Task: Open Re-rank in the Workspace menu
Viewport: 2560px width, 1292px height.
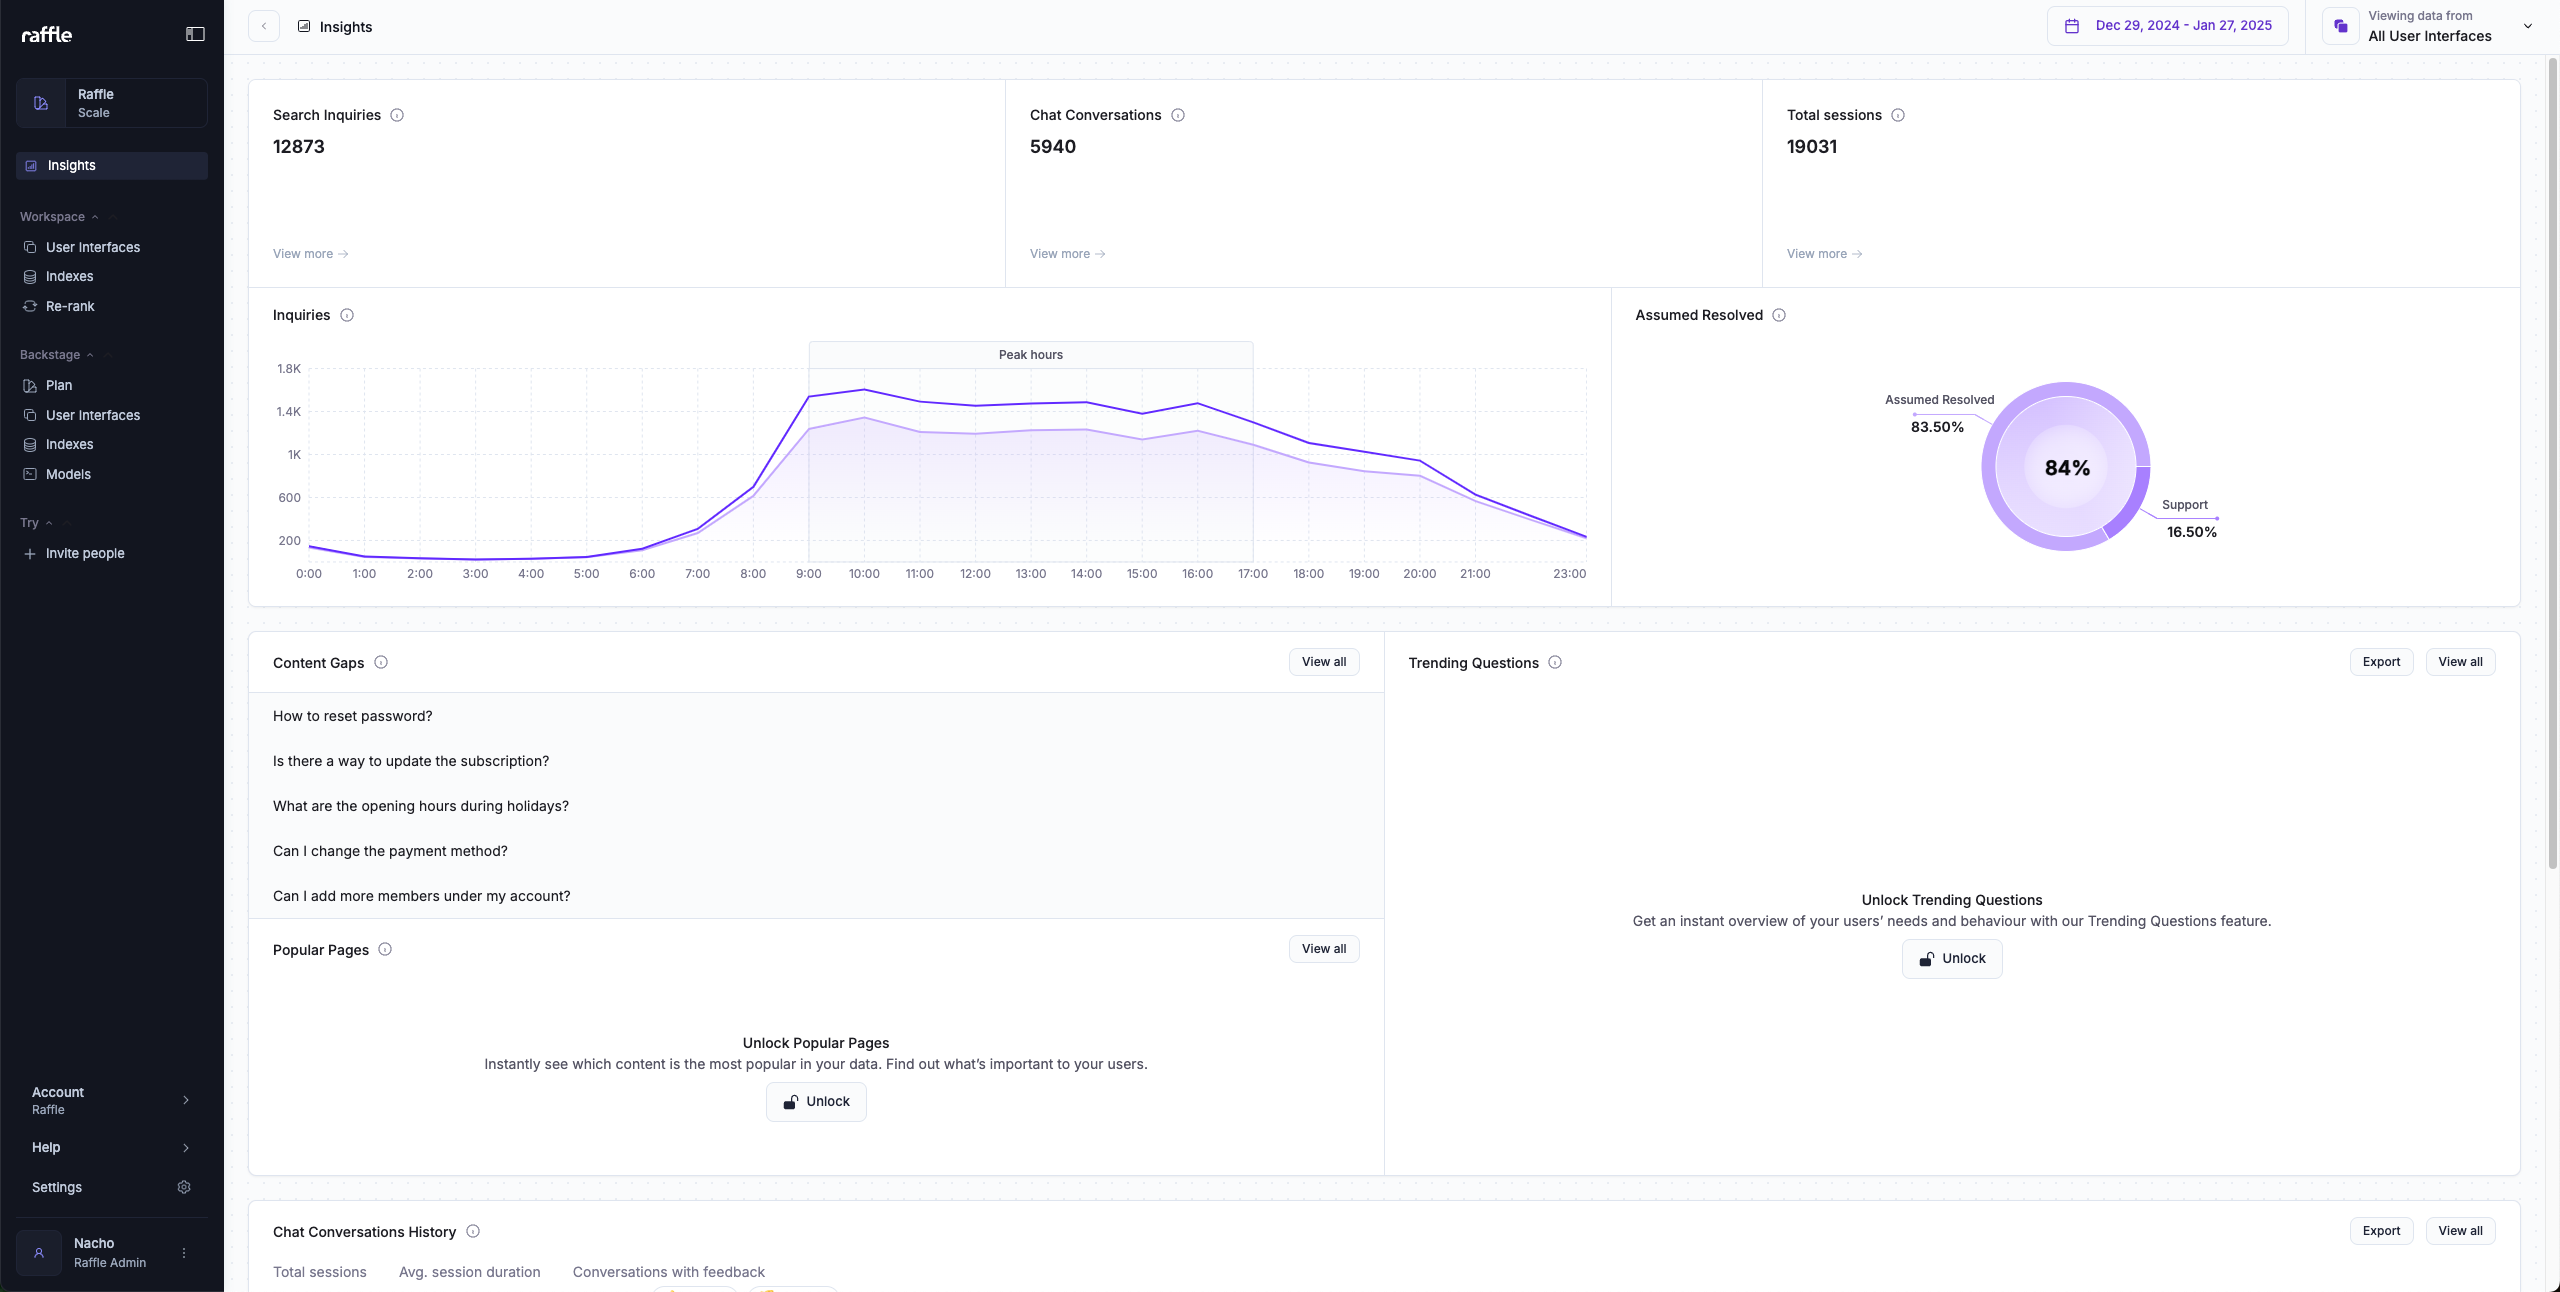Action: point(70,307)
